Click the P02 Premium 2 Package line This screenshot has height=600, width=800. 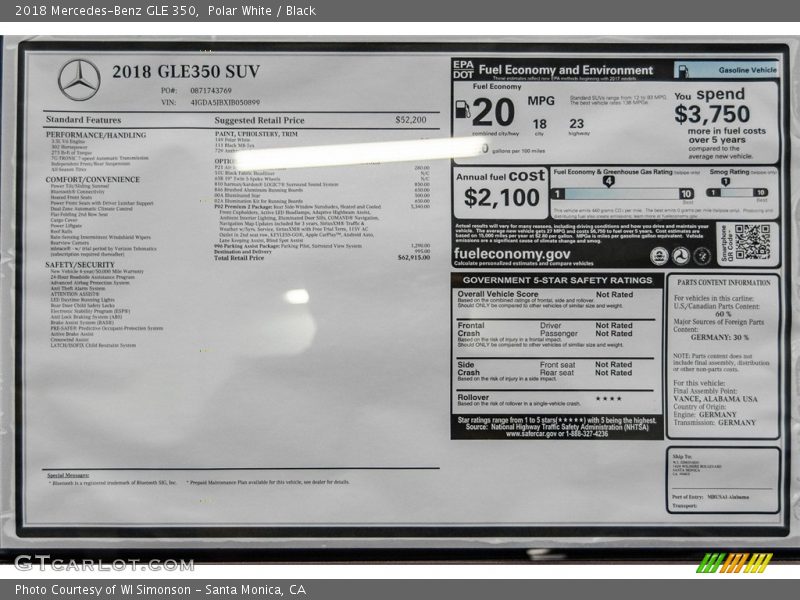coord(297,207)
